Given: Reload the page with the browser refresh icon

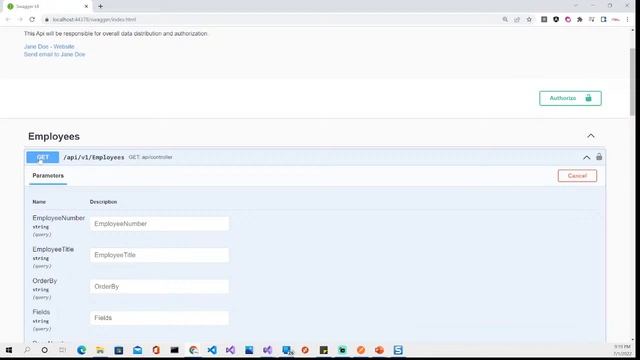Looking at the screenshot, I should coord(32,19).
